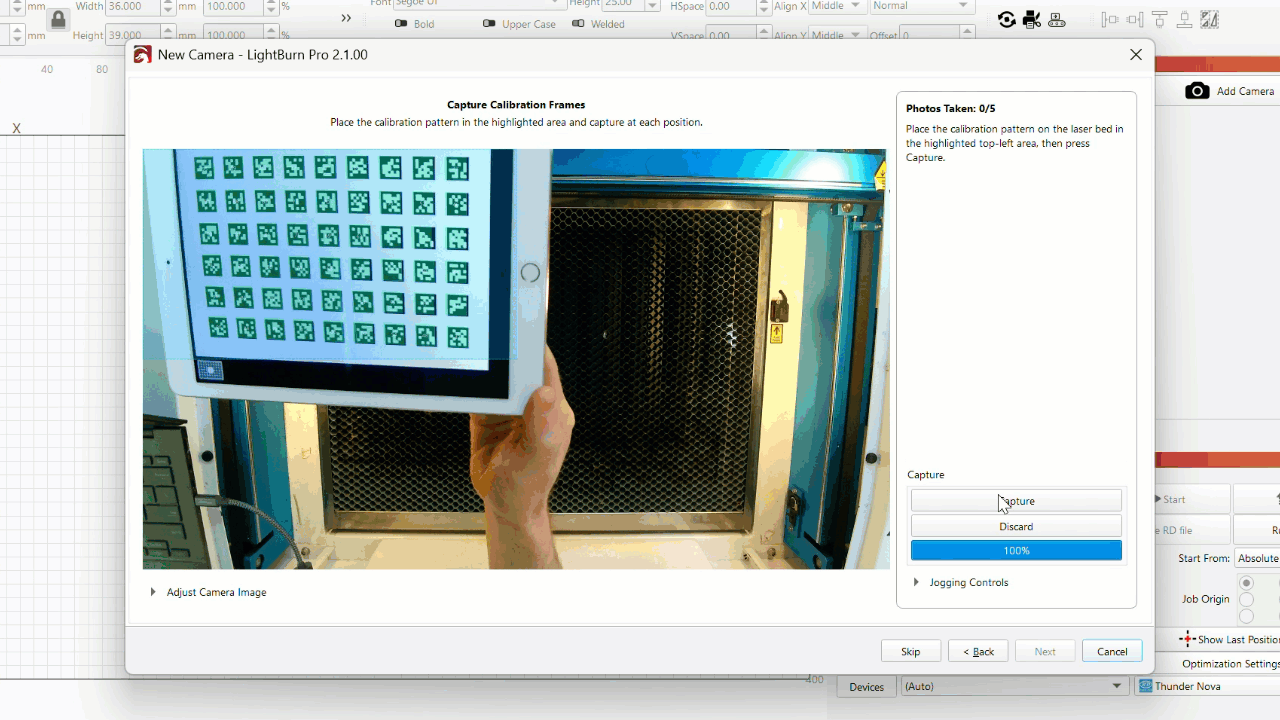The height and width of the screenshot is (720, 1280).
Task: Click the Back button
Action: coord(978,651)
